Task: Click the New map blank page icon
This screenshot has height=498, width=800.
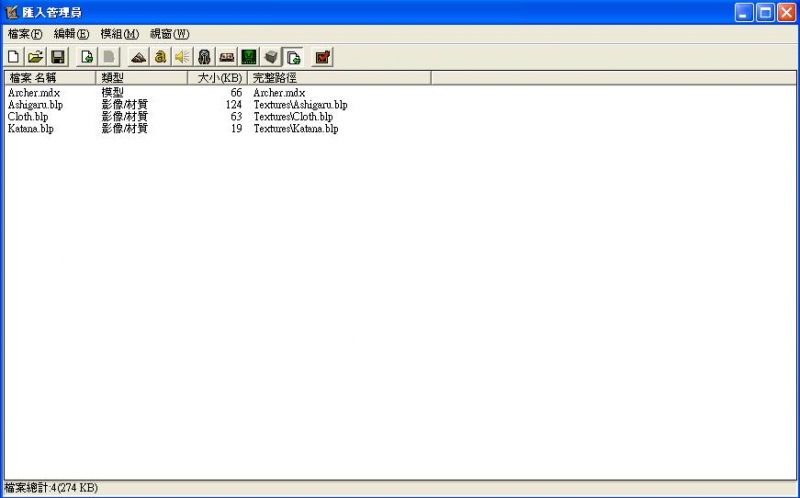Action: point(14,57)
